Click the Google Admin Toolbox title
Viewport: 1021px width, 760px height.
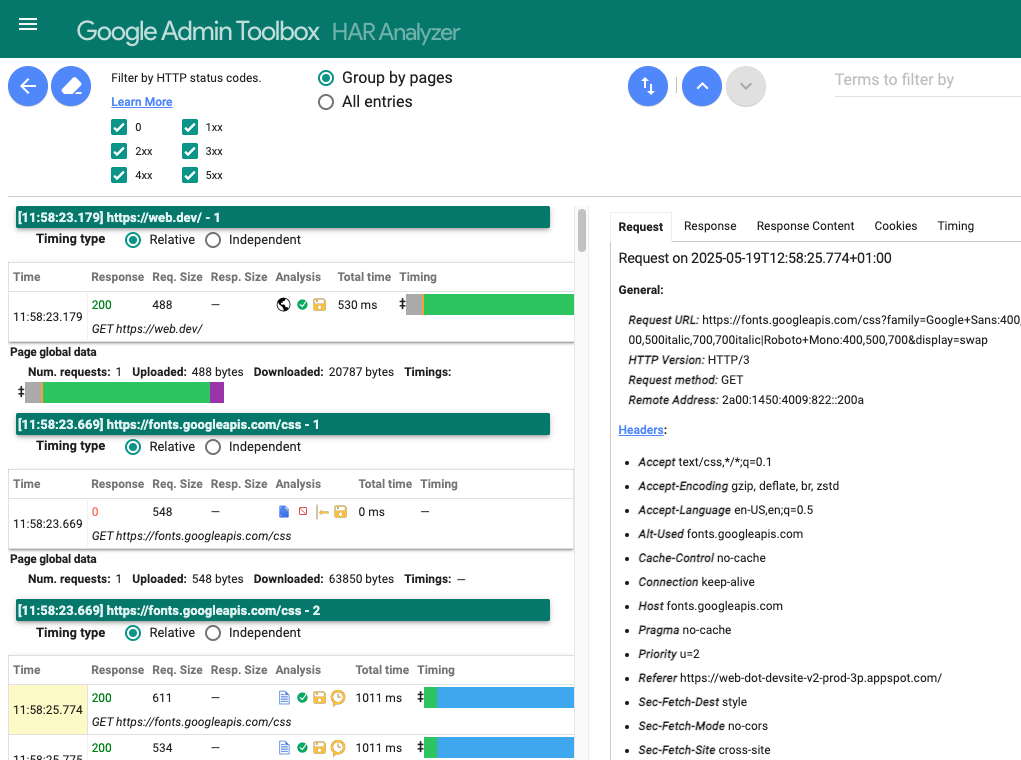point(198,31)
